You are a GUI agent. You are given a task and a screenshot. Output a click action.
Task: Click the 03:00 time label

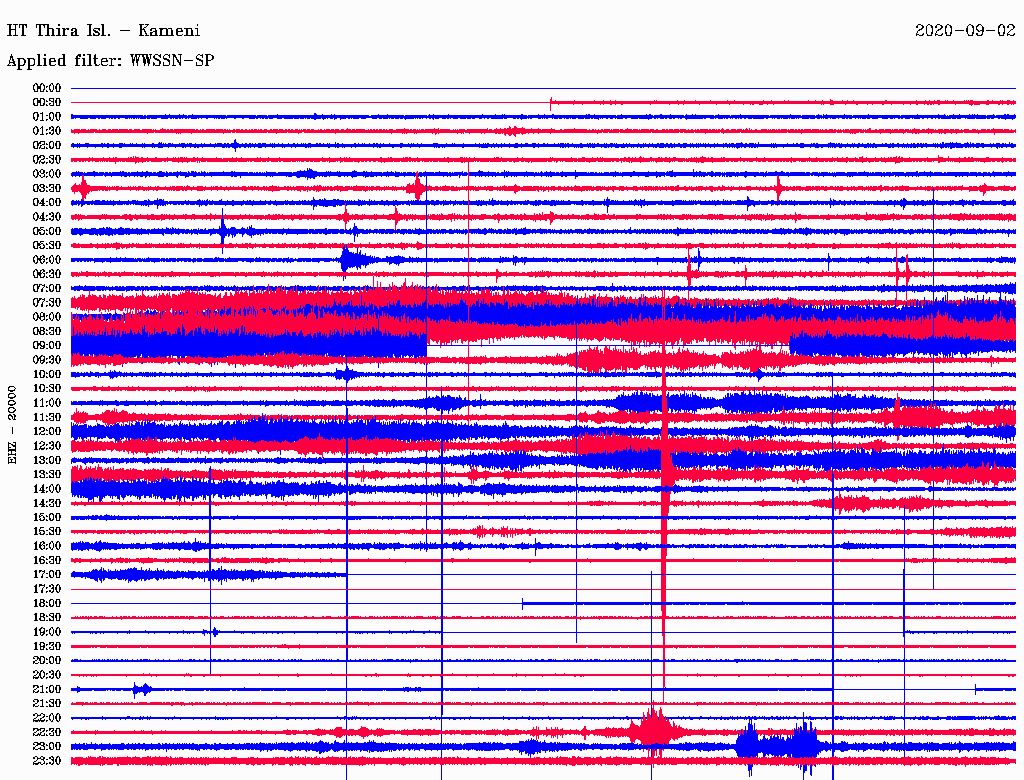click(x=47, y=174)
